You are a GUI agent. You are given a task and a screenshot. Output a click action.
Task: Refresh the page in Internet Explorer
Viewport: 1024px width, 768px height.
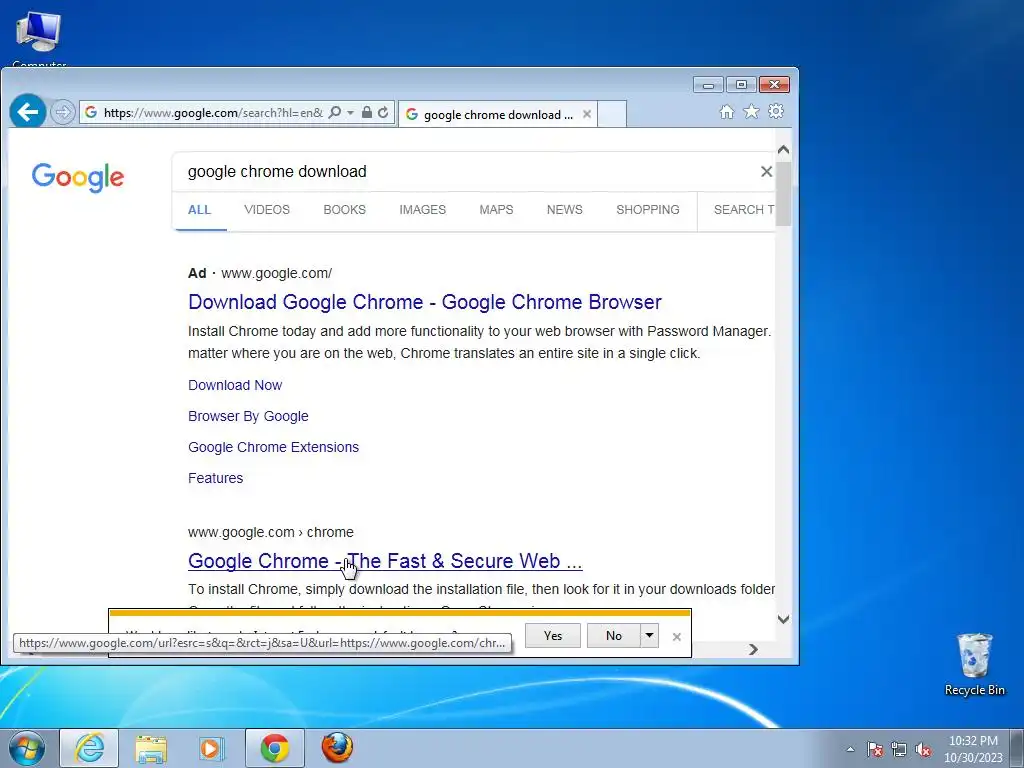383,112
